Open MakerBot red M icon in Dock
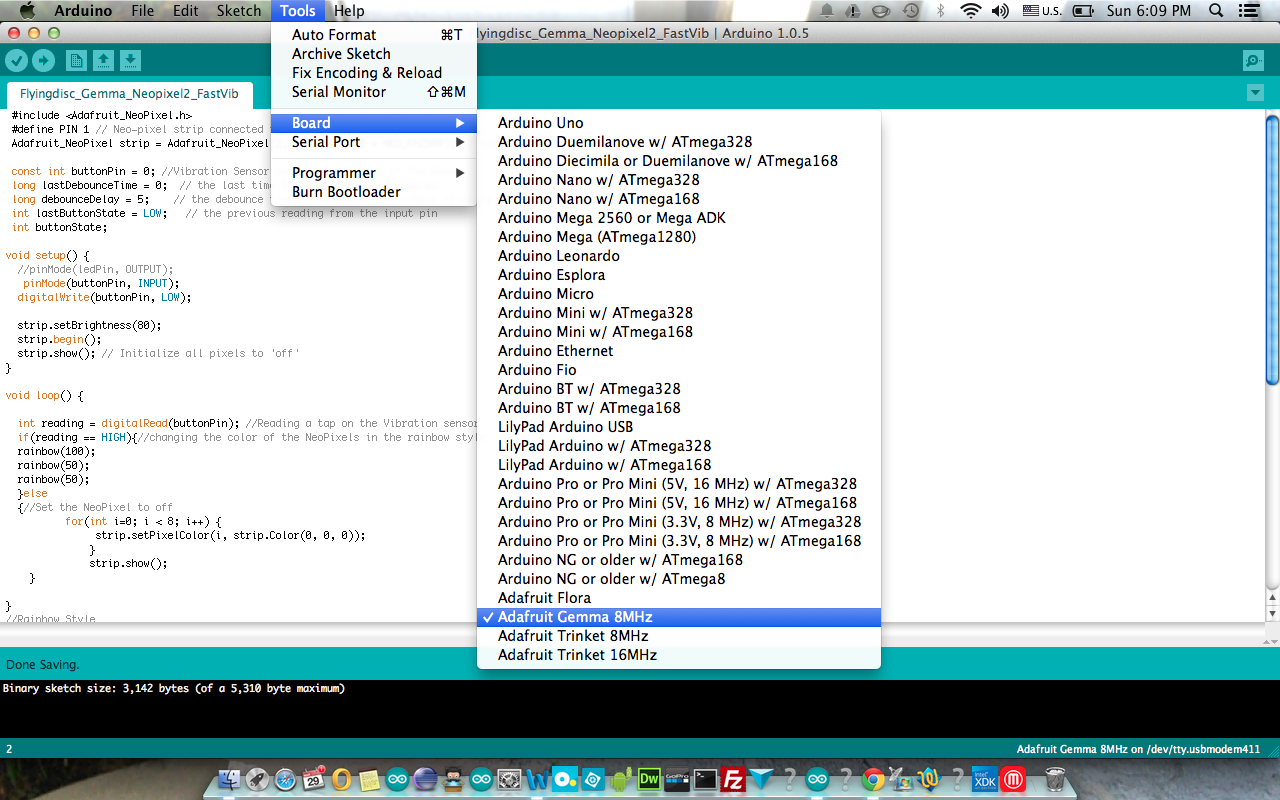This screenshot has height=800, width=1280. 1014,779
